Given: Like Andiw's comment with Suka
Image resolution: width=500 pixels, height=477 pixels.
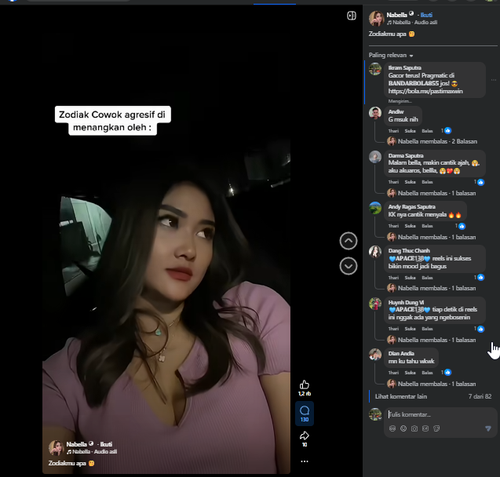Looking at the screenshot, I should pyautogui.click(x=410, y=131).
